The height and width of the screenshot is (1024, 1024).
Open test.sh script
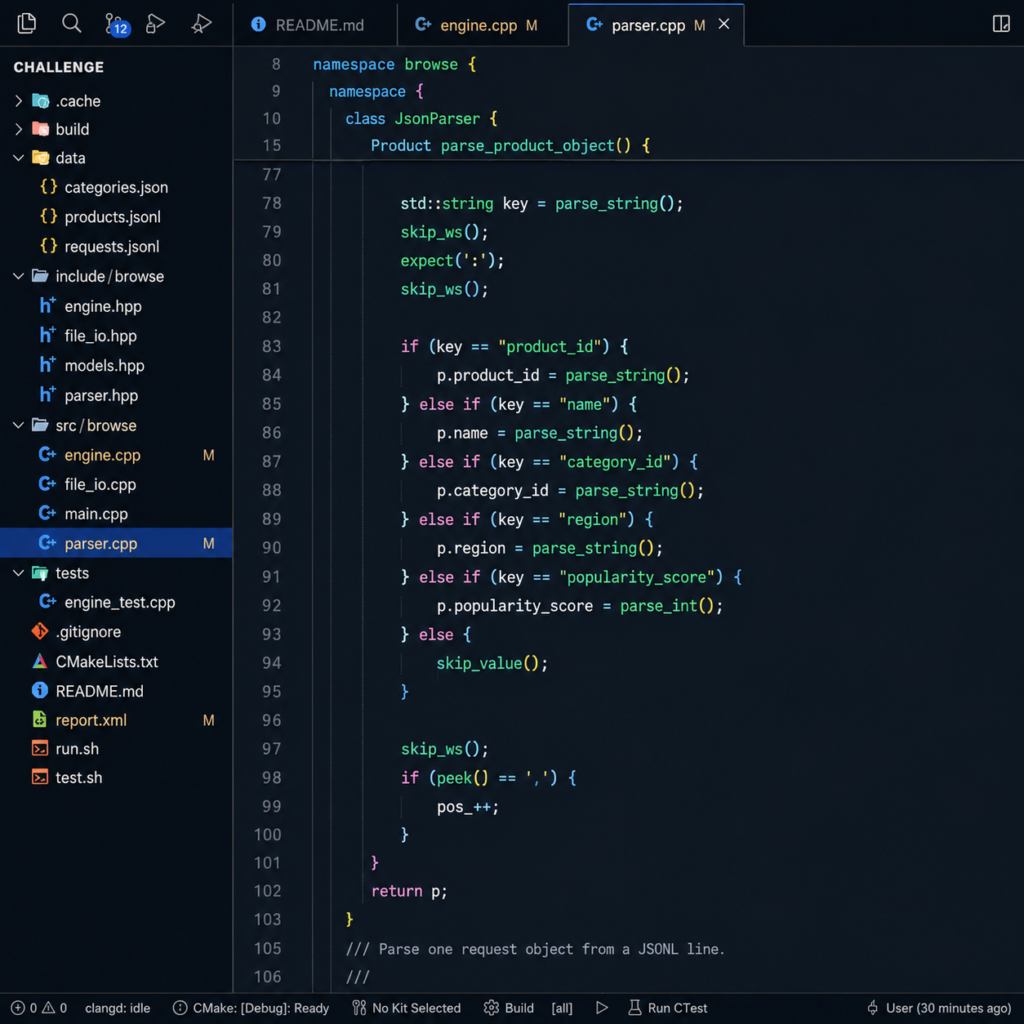point(116,777)
